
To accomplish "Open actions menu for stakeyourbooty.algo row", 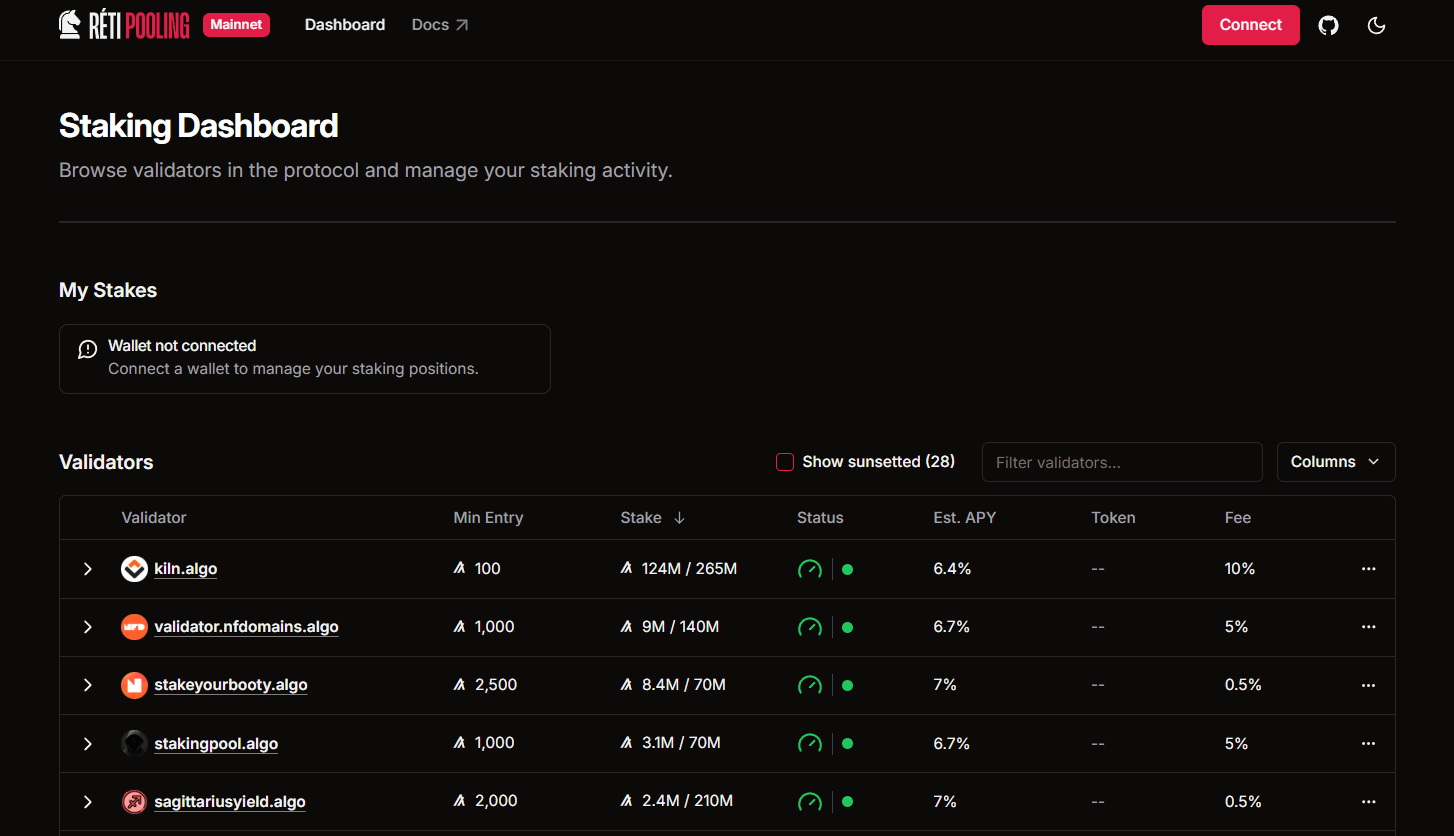I will tap(1369, 685).
